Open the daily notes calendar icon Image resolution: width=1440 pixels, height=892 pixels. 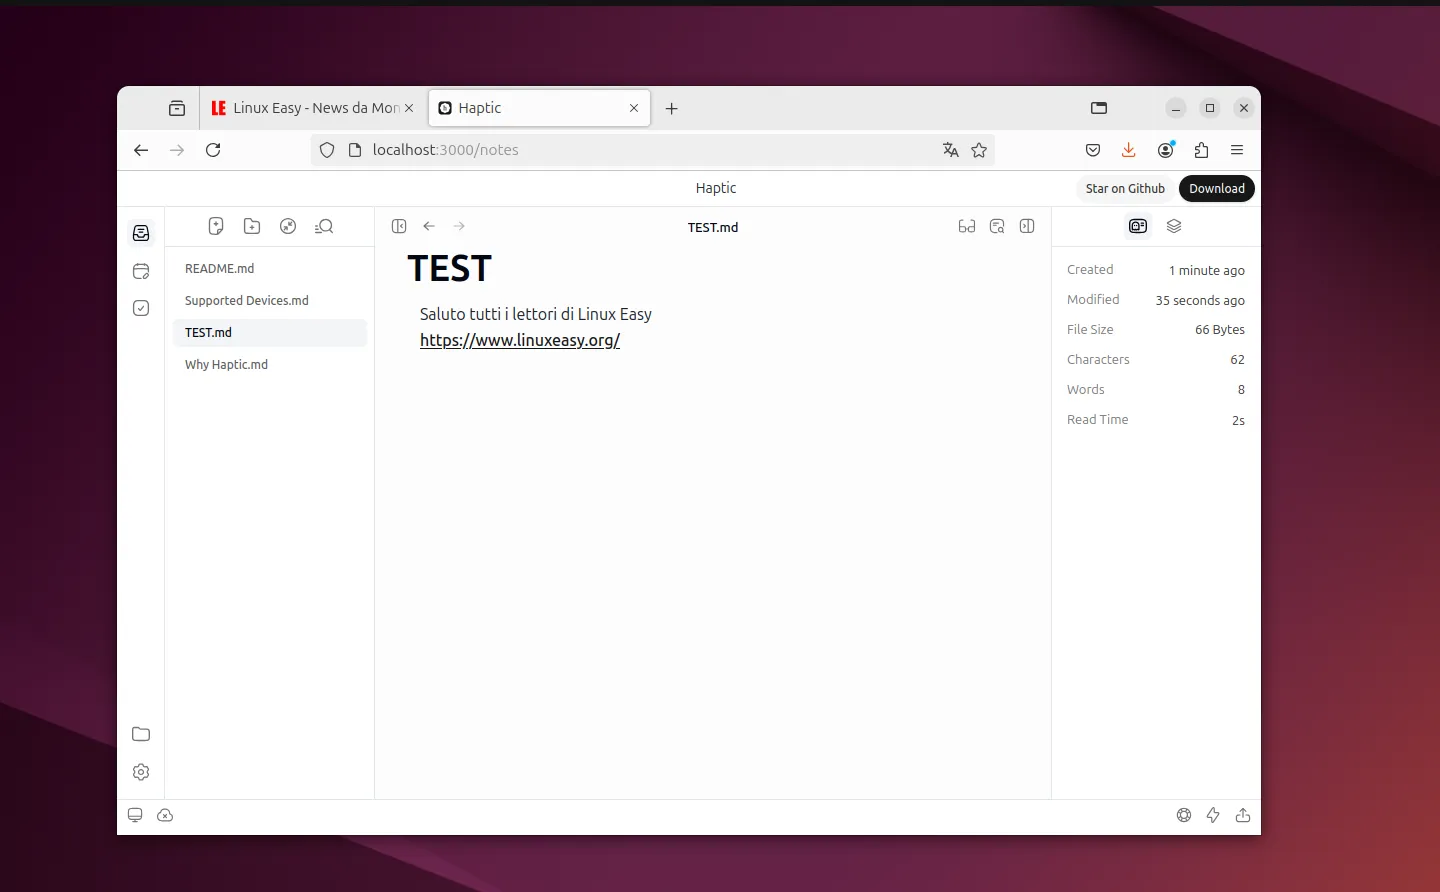pyautogui.click(x=141, y=271)
